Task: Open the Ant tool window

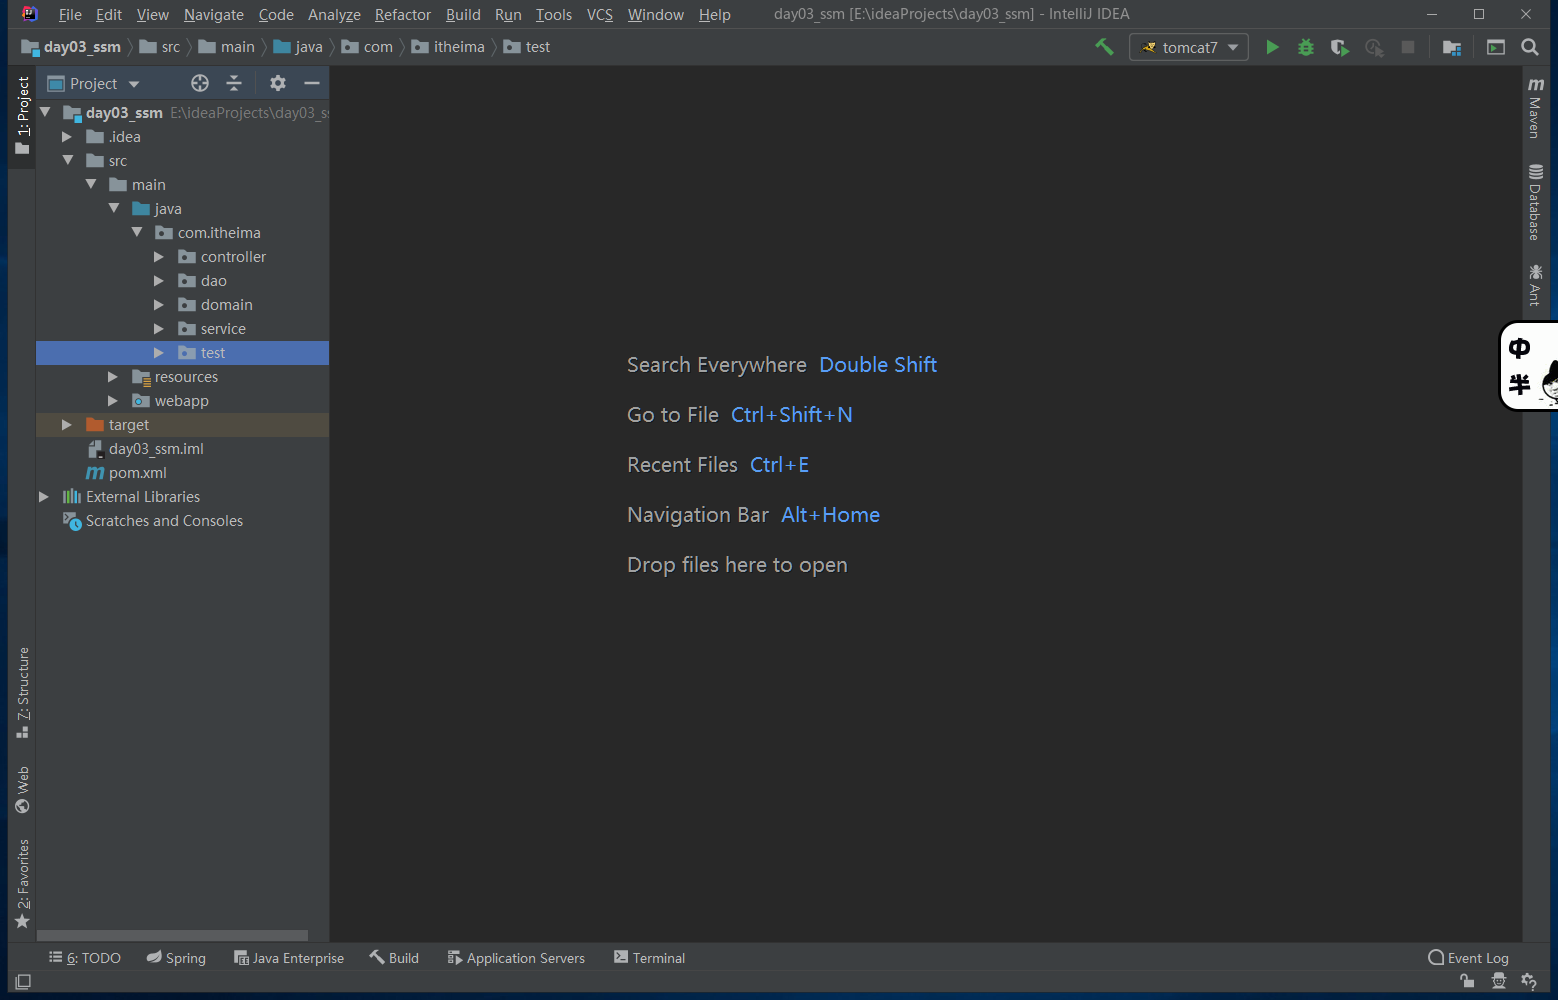Action: tap(1535, 285)
